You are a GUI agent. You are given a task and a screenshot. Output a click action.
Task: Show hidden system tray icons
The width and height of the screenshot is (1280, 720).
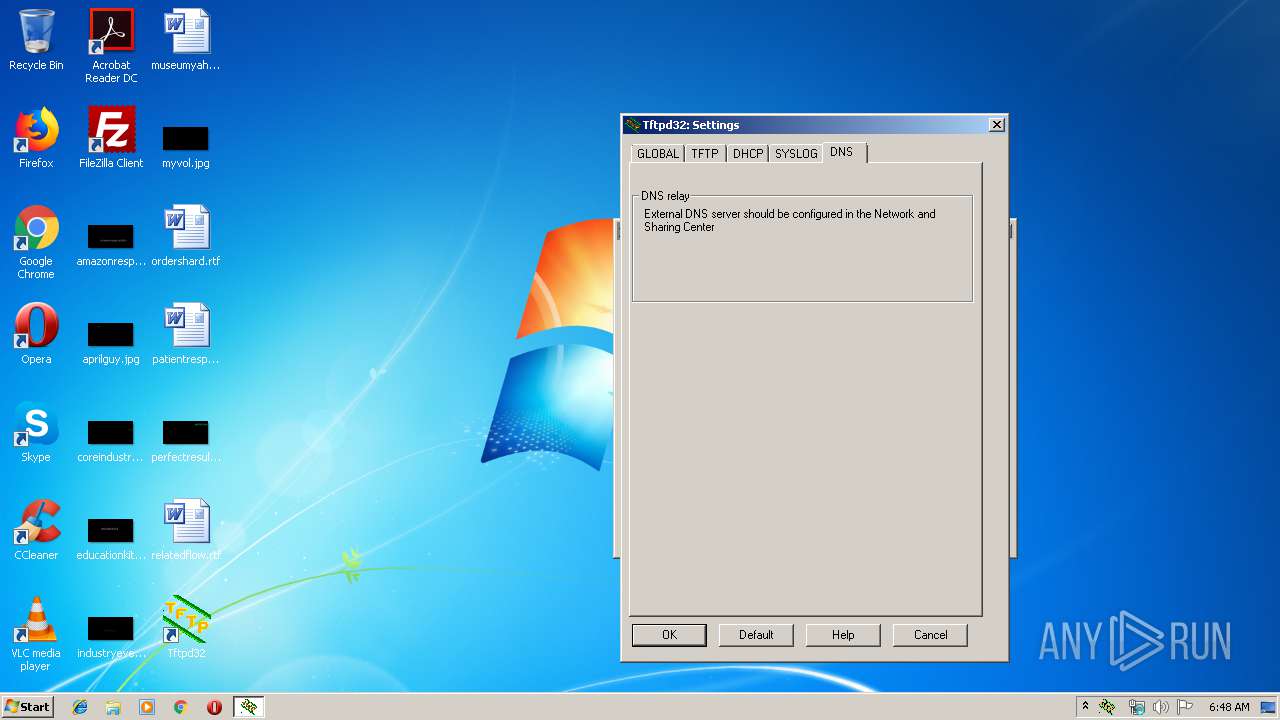coord(1085,707)
